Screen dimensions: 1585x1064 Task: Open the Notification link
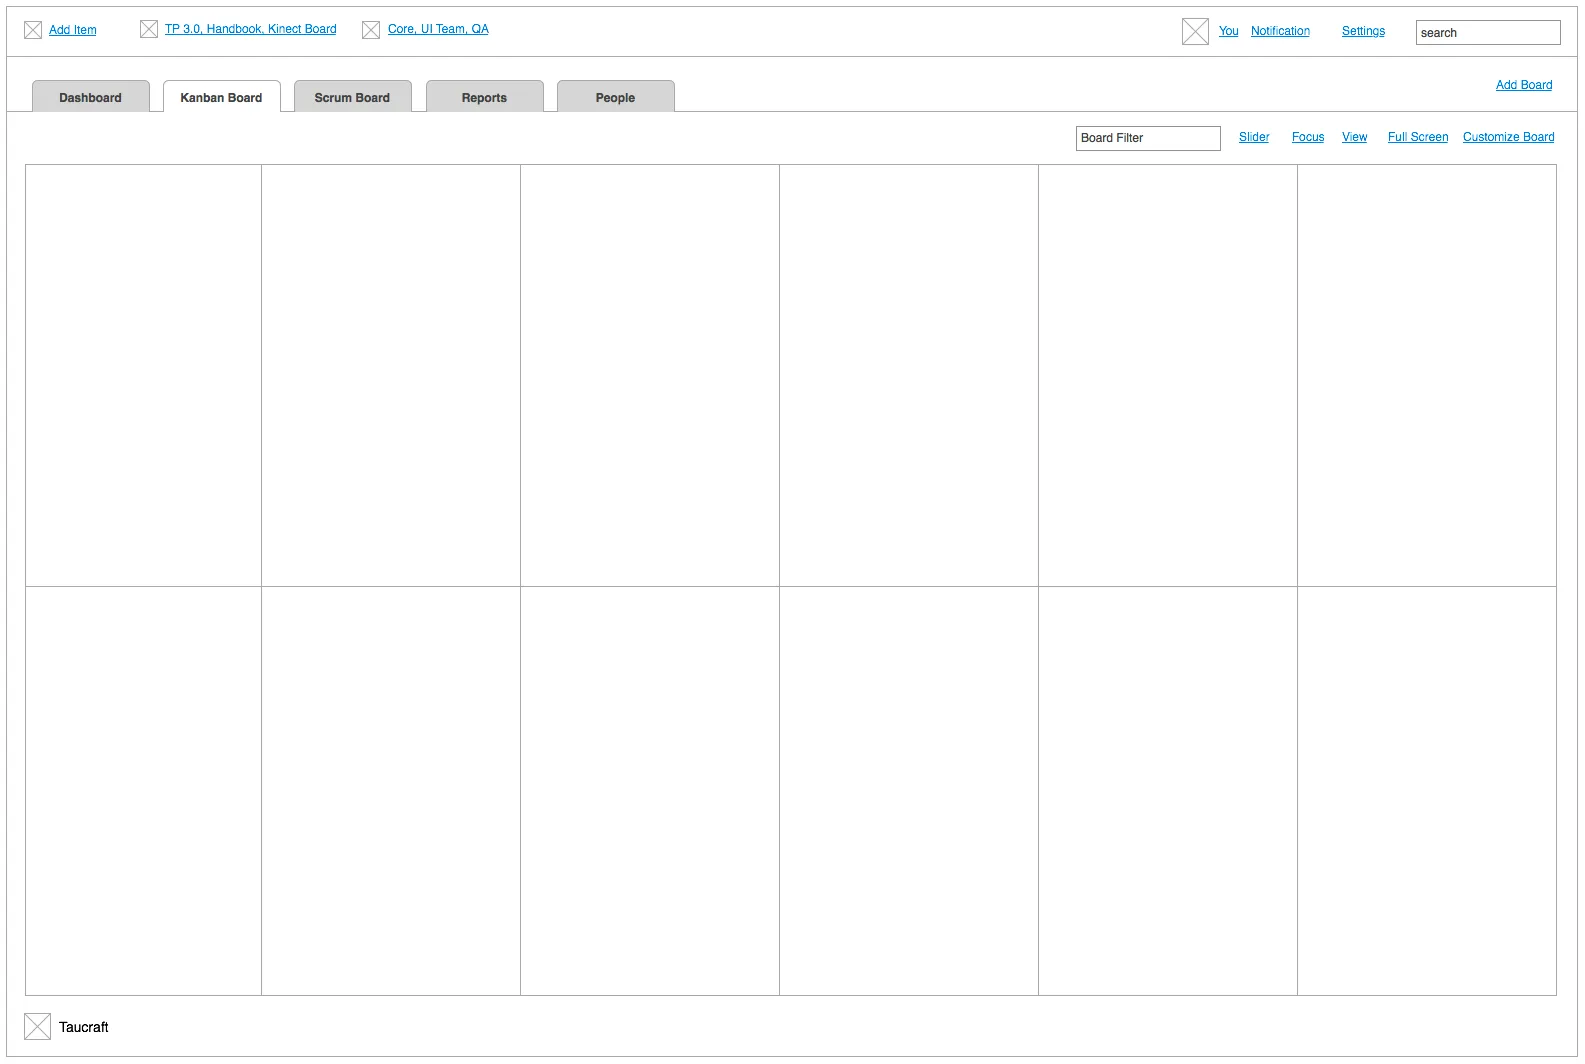[1280, 31]
